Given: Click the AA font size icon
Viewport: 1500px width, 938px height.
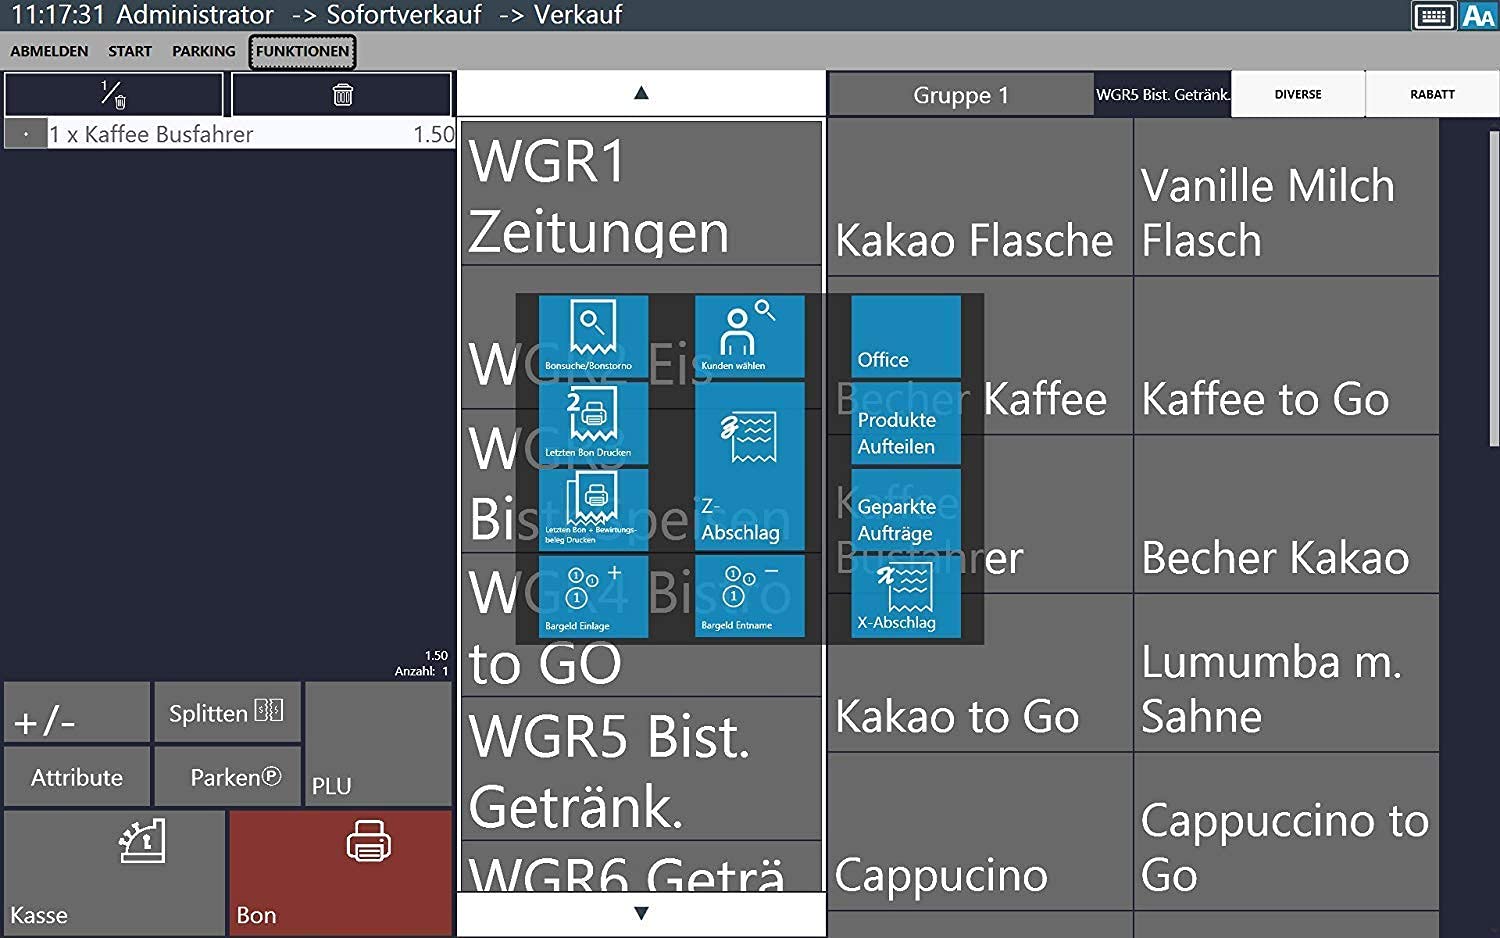Looking at the screenshot, I should pyautogui.click(x=1478, y=16).
